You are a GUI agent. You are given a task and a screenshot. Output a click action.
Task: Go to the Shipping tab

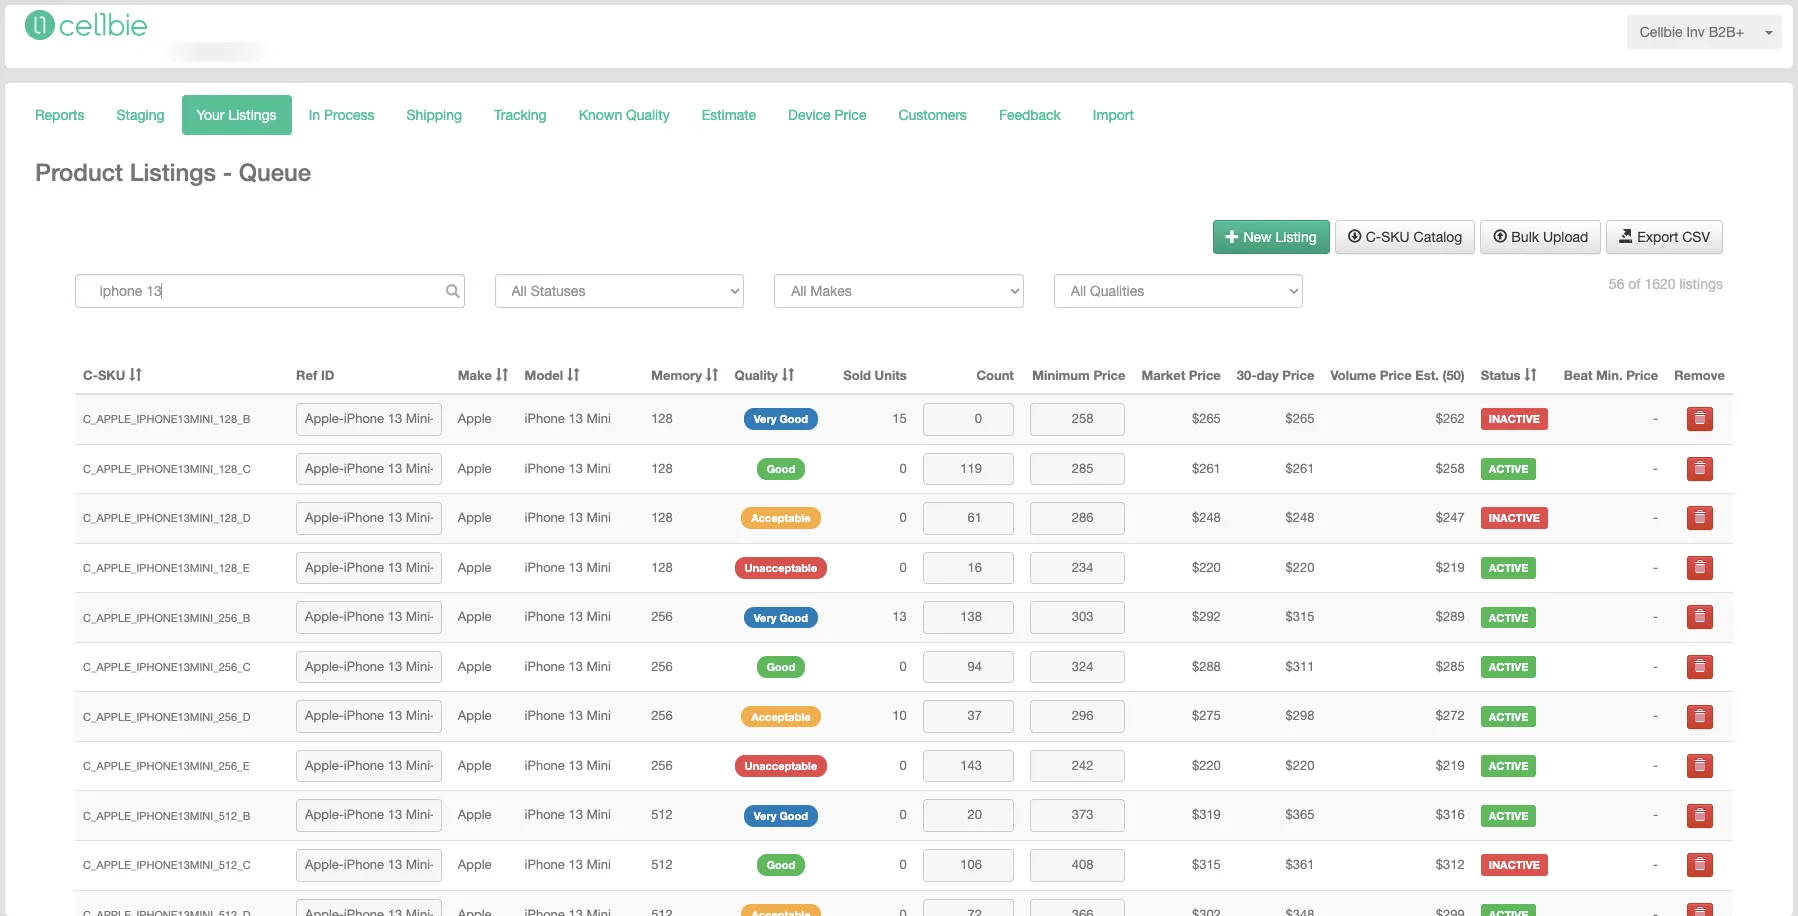(x=434, y=115)
